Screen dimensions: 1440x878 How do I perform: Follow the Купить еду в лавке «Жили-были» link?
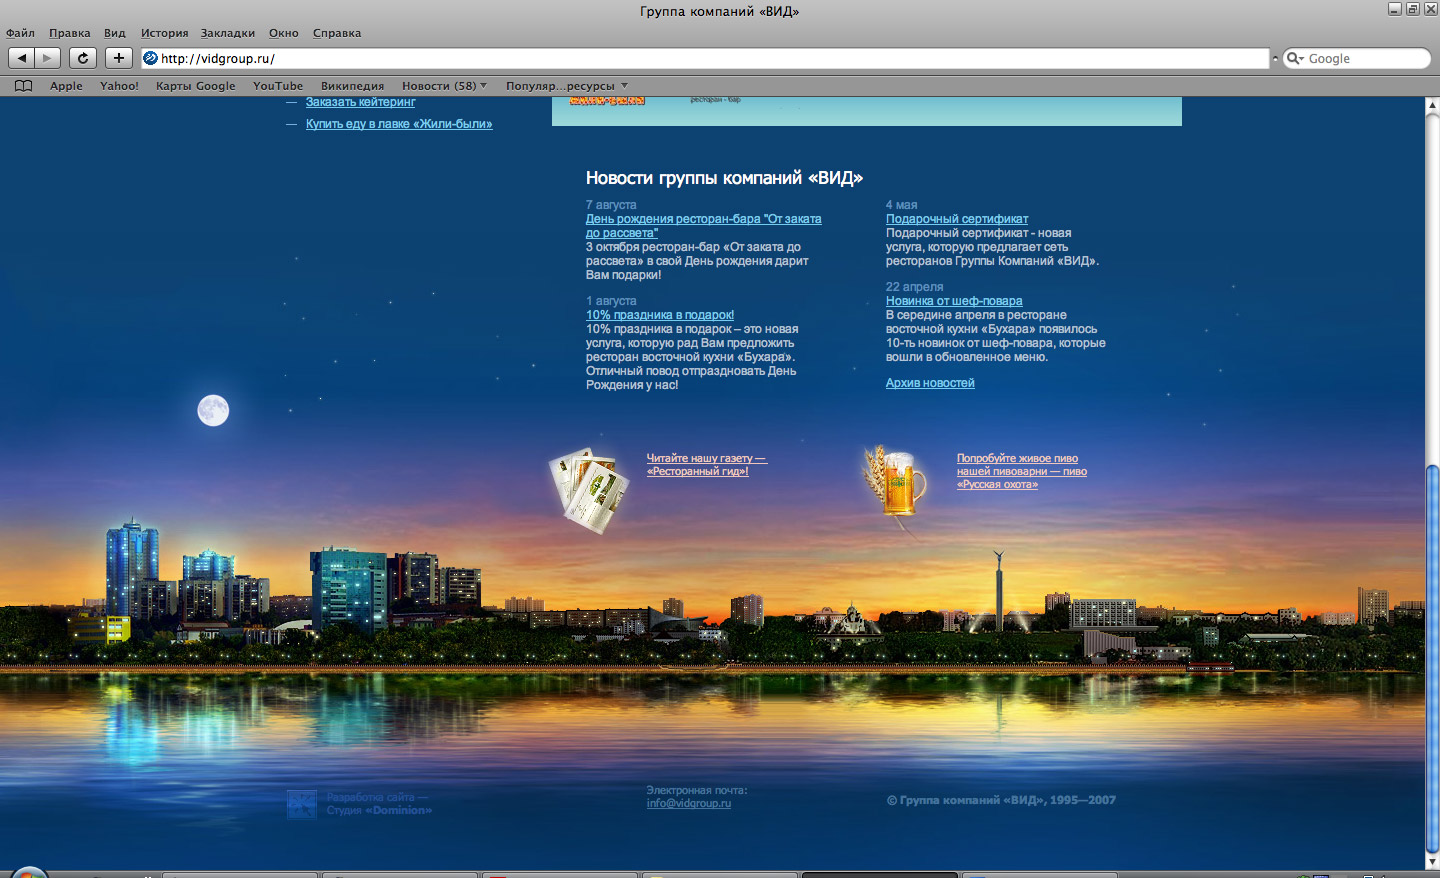399,124
